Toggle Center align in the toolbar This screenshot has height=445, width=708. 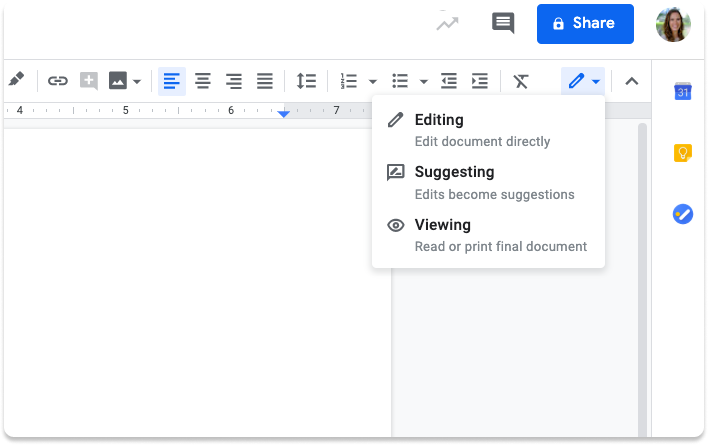203,81
